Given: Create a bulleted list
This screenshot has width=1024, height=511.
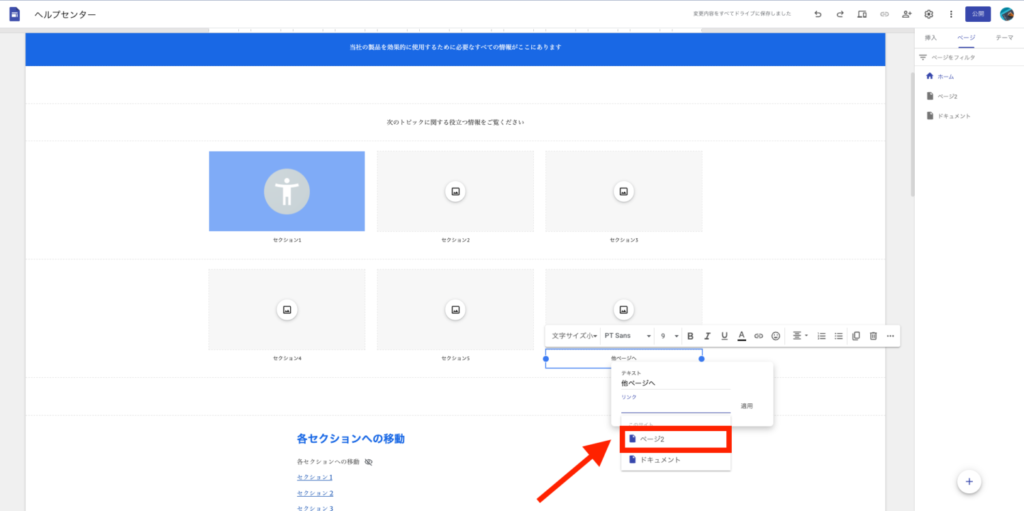Looking at the screenshot, I should point(839,336).
